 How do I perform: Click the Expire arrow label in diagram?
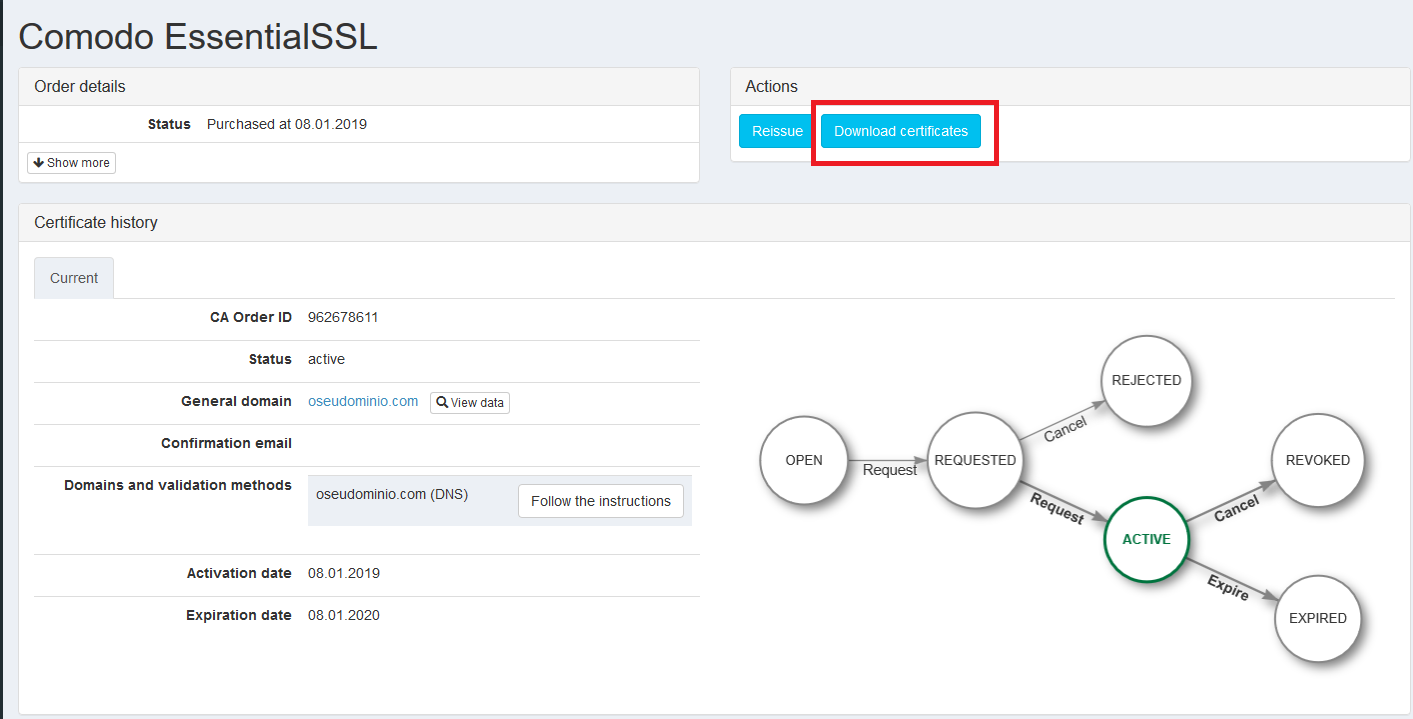click(1227, 587)
